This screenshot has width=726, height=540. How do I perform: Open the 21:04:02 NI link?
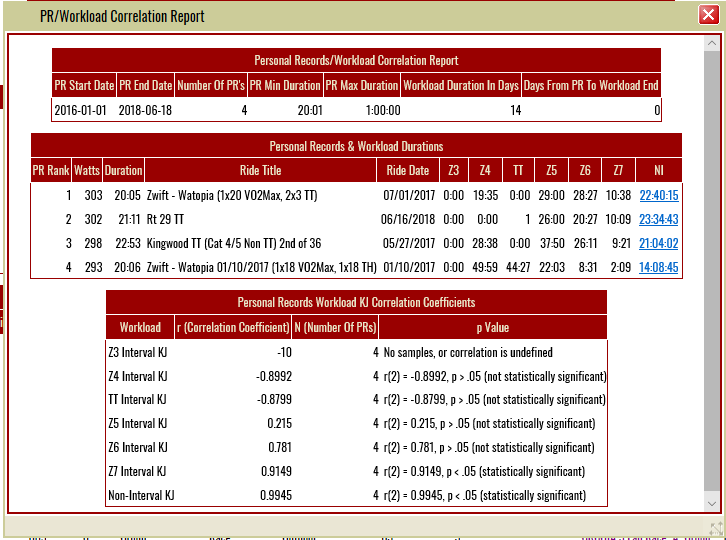point(658,243)
